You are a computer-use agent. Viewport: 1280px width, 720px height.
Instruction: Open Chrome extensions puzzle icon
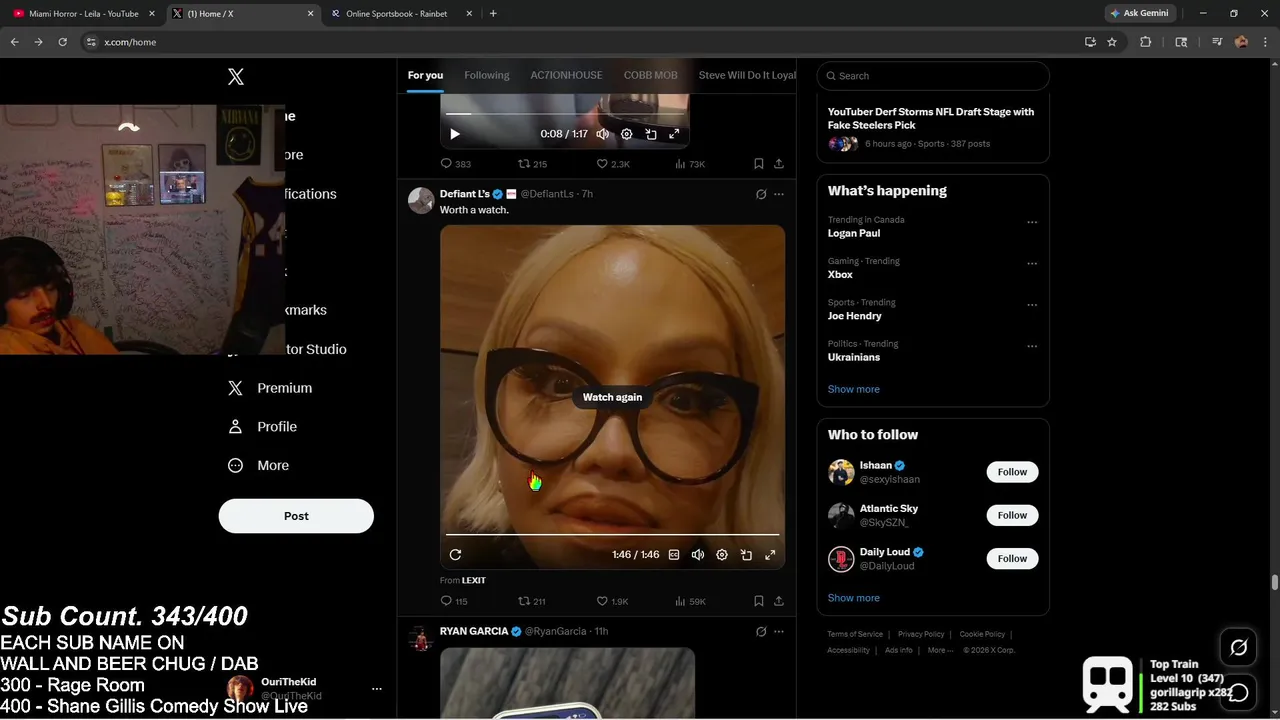click(1146, 42)
